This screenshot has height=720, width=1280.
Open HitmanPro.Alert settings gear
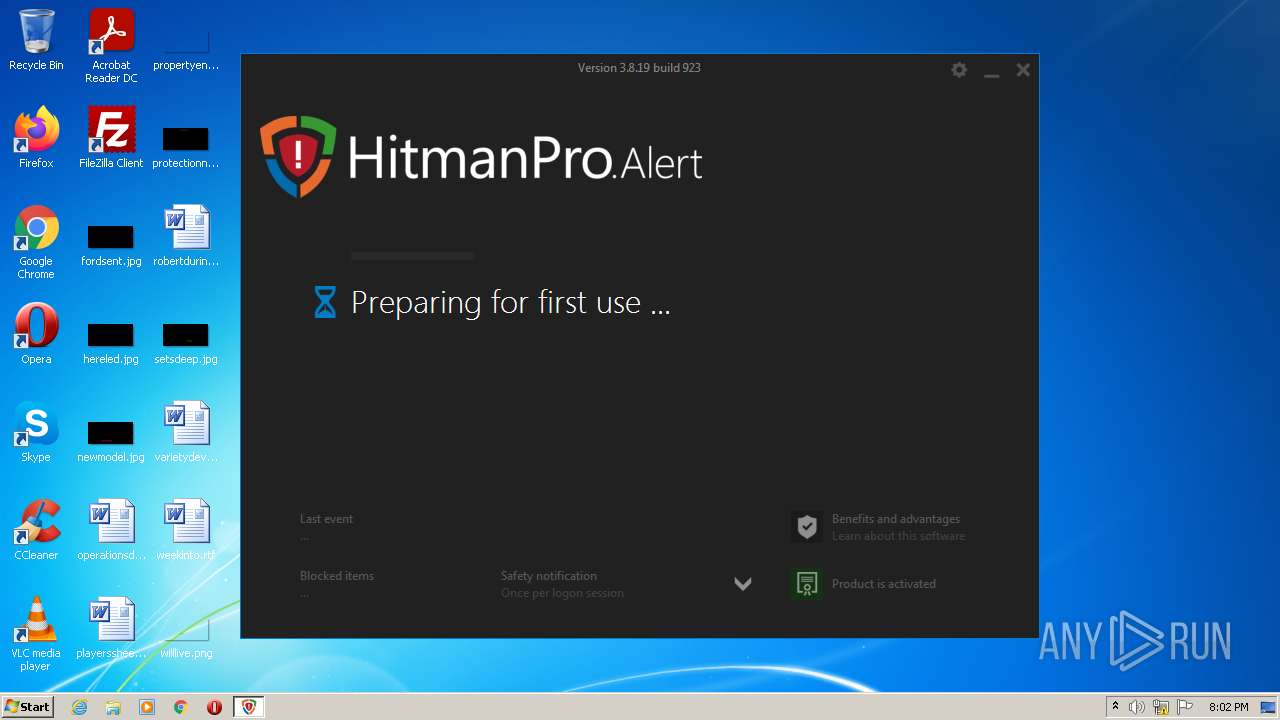pos(959,70)
